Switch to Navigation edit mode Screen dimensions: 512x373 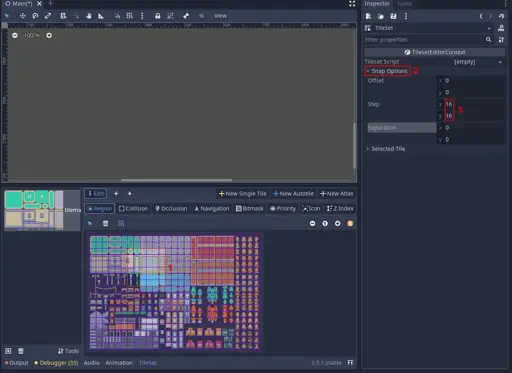(212, 208)
